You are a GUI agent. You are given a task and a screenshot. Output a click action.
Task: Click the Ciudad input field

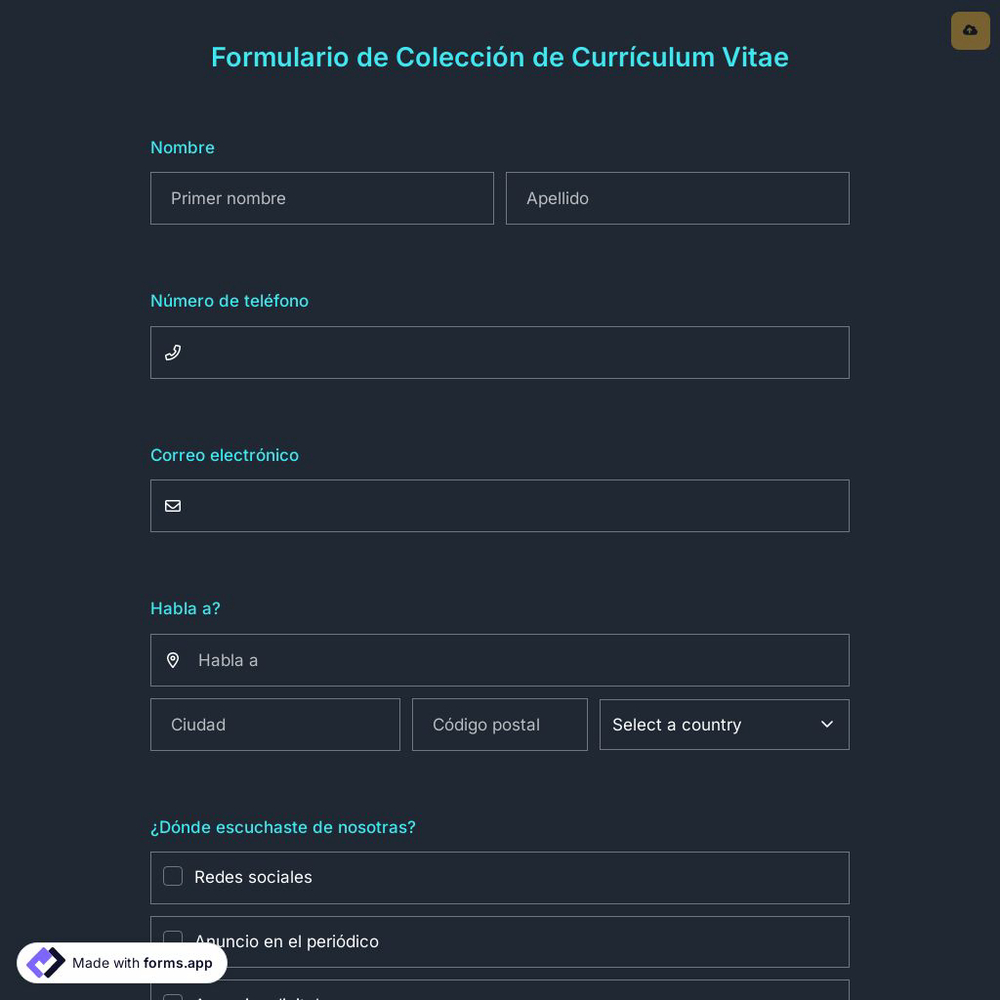[x=275, y=724]
